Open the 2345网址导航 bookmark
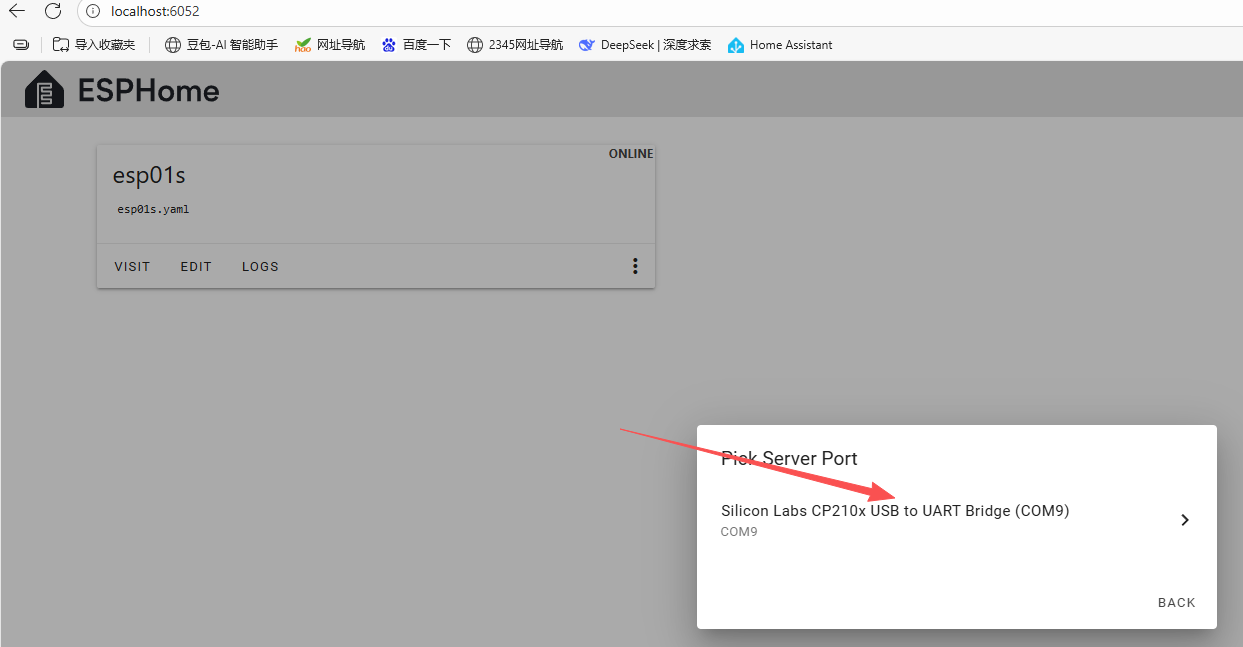Image resolution: width=1243 pixels, height=647 pixels. click(x=515, y=45)
